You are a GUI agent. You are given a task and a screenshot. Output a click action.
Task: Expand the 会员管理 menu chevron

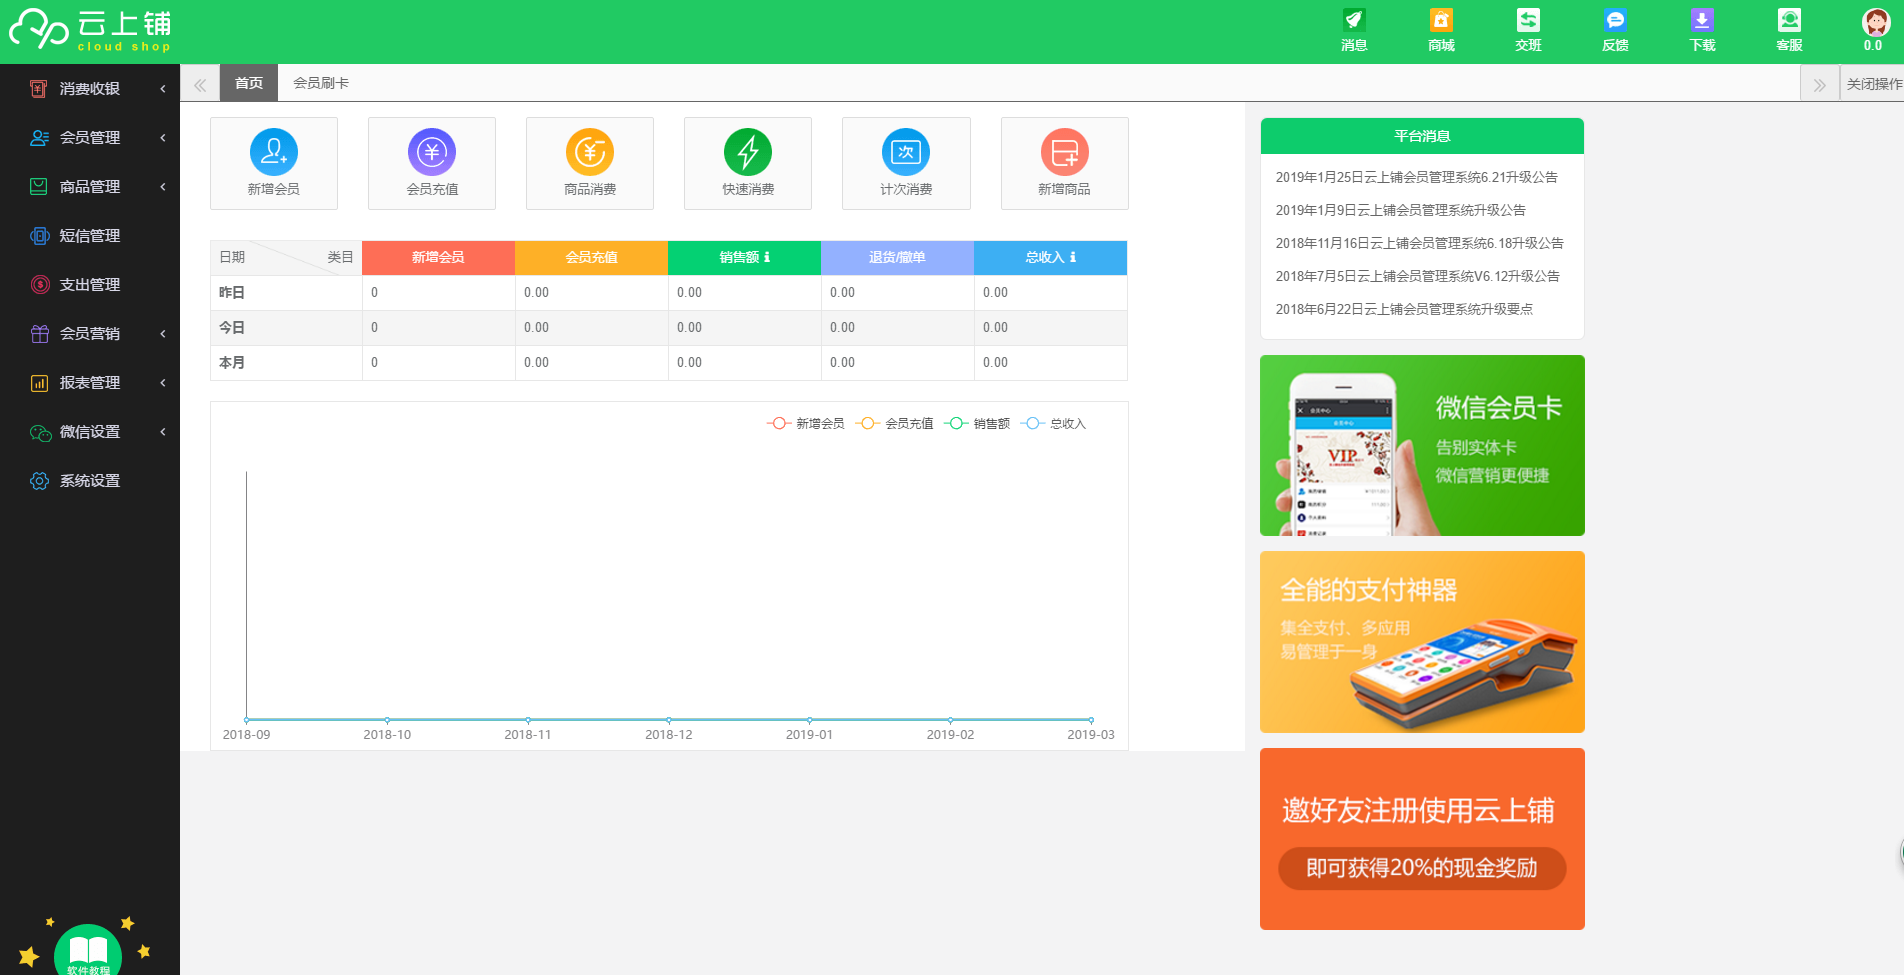pos(163,137)
